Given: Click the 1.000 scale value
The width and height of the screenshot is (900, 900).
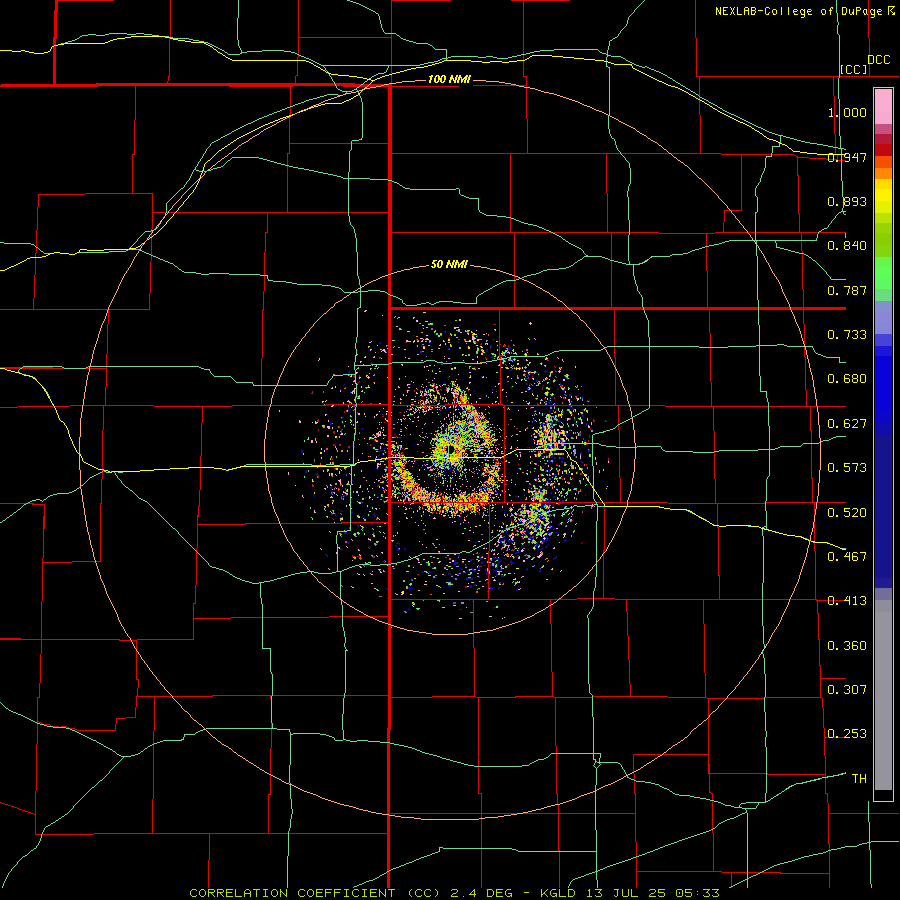Looking at the screenshot, I should pos(847,112).
